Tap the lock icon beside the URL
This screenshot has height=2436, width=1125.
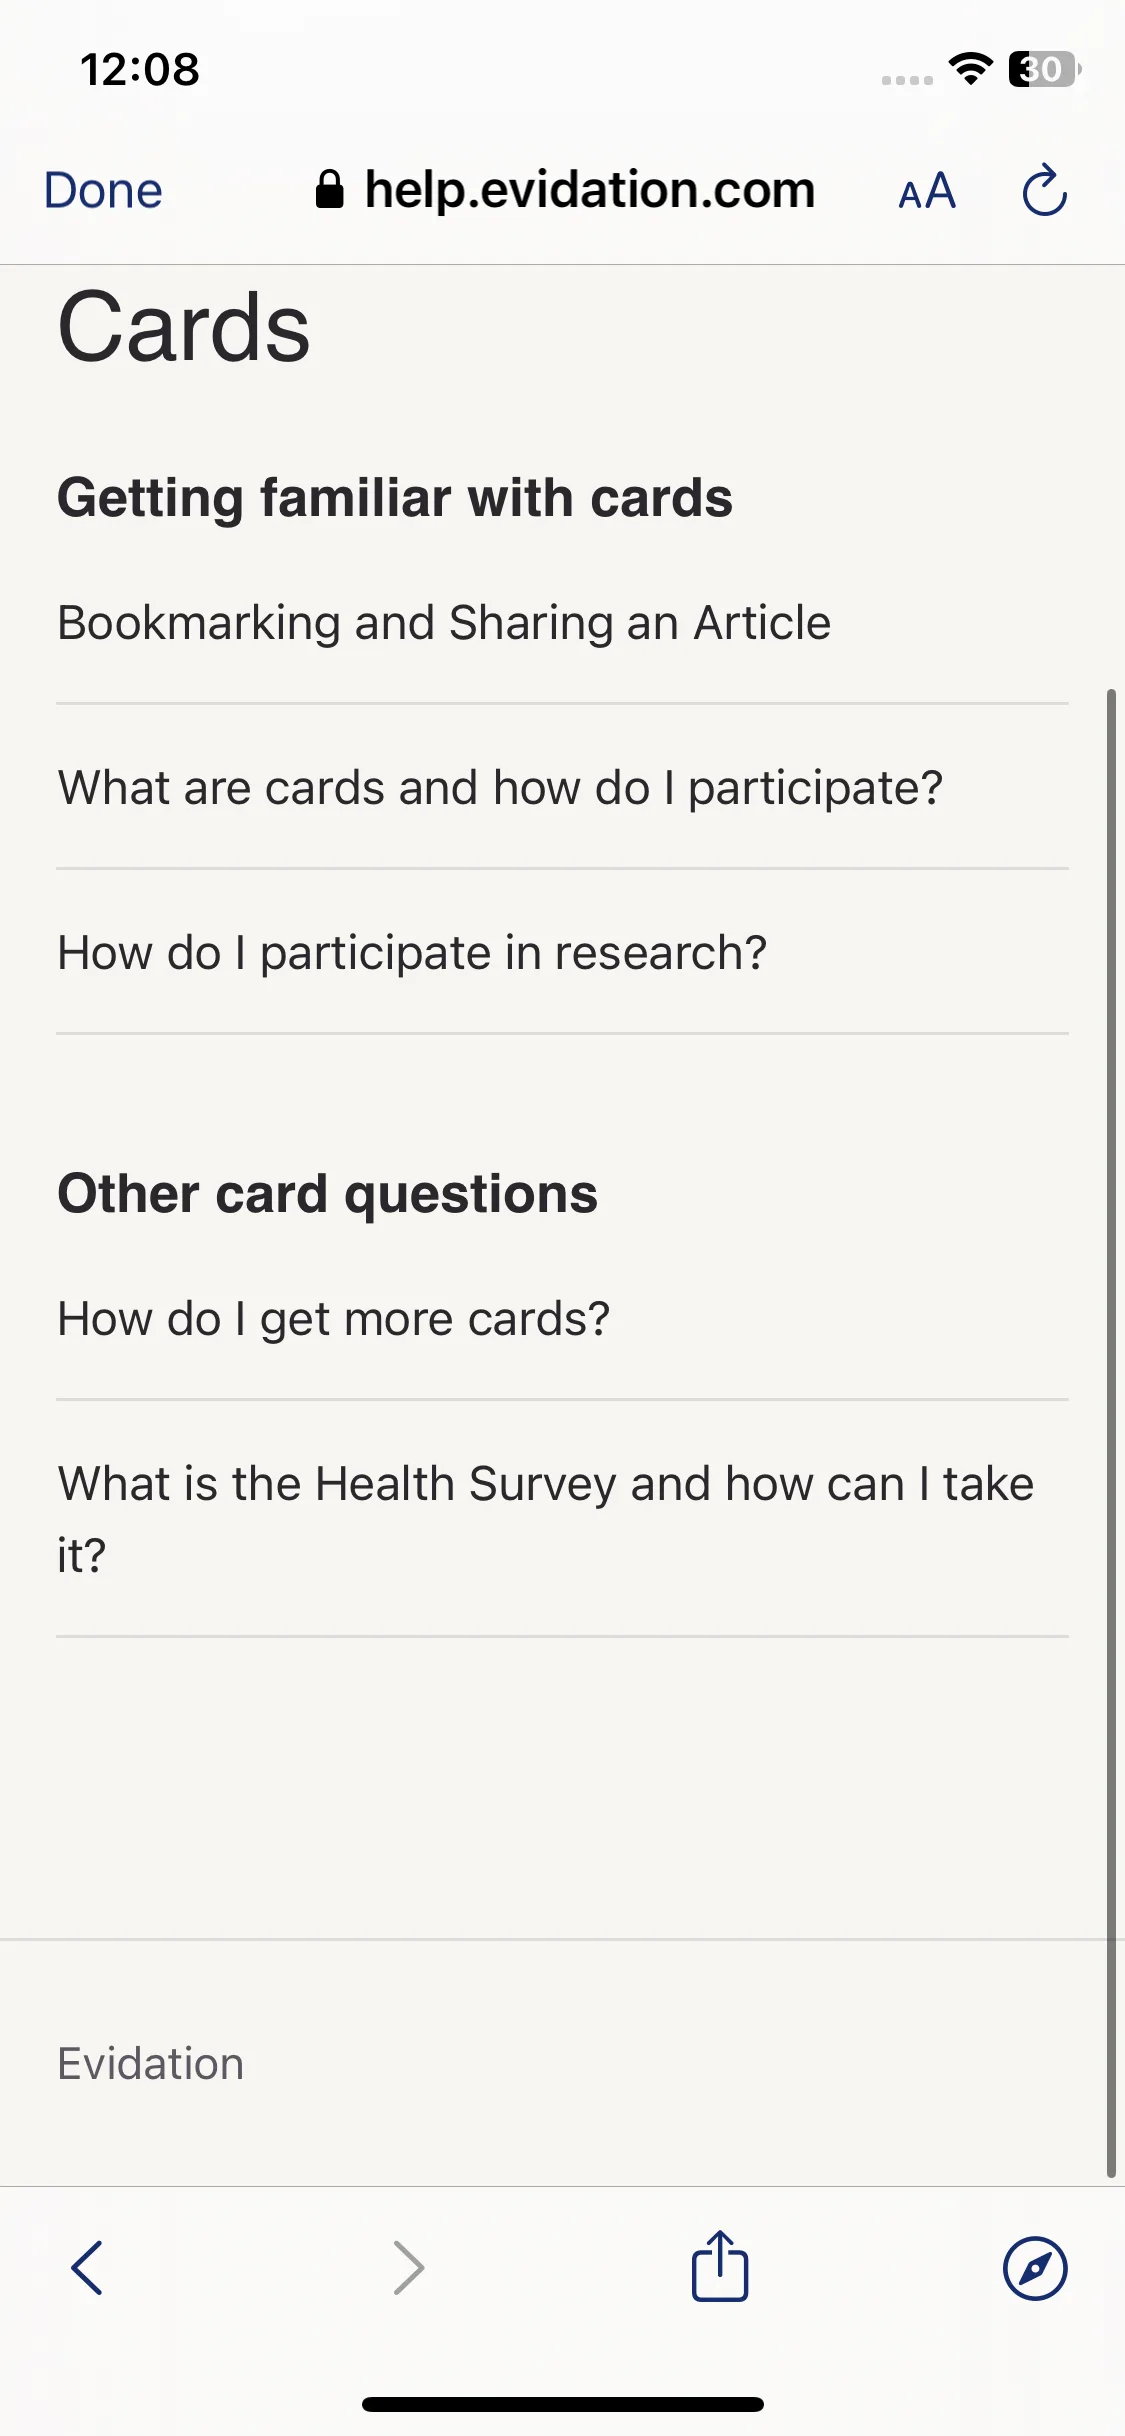[x=330, y=189]
